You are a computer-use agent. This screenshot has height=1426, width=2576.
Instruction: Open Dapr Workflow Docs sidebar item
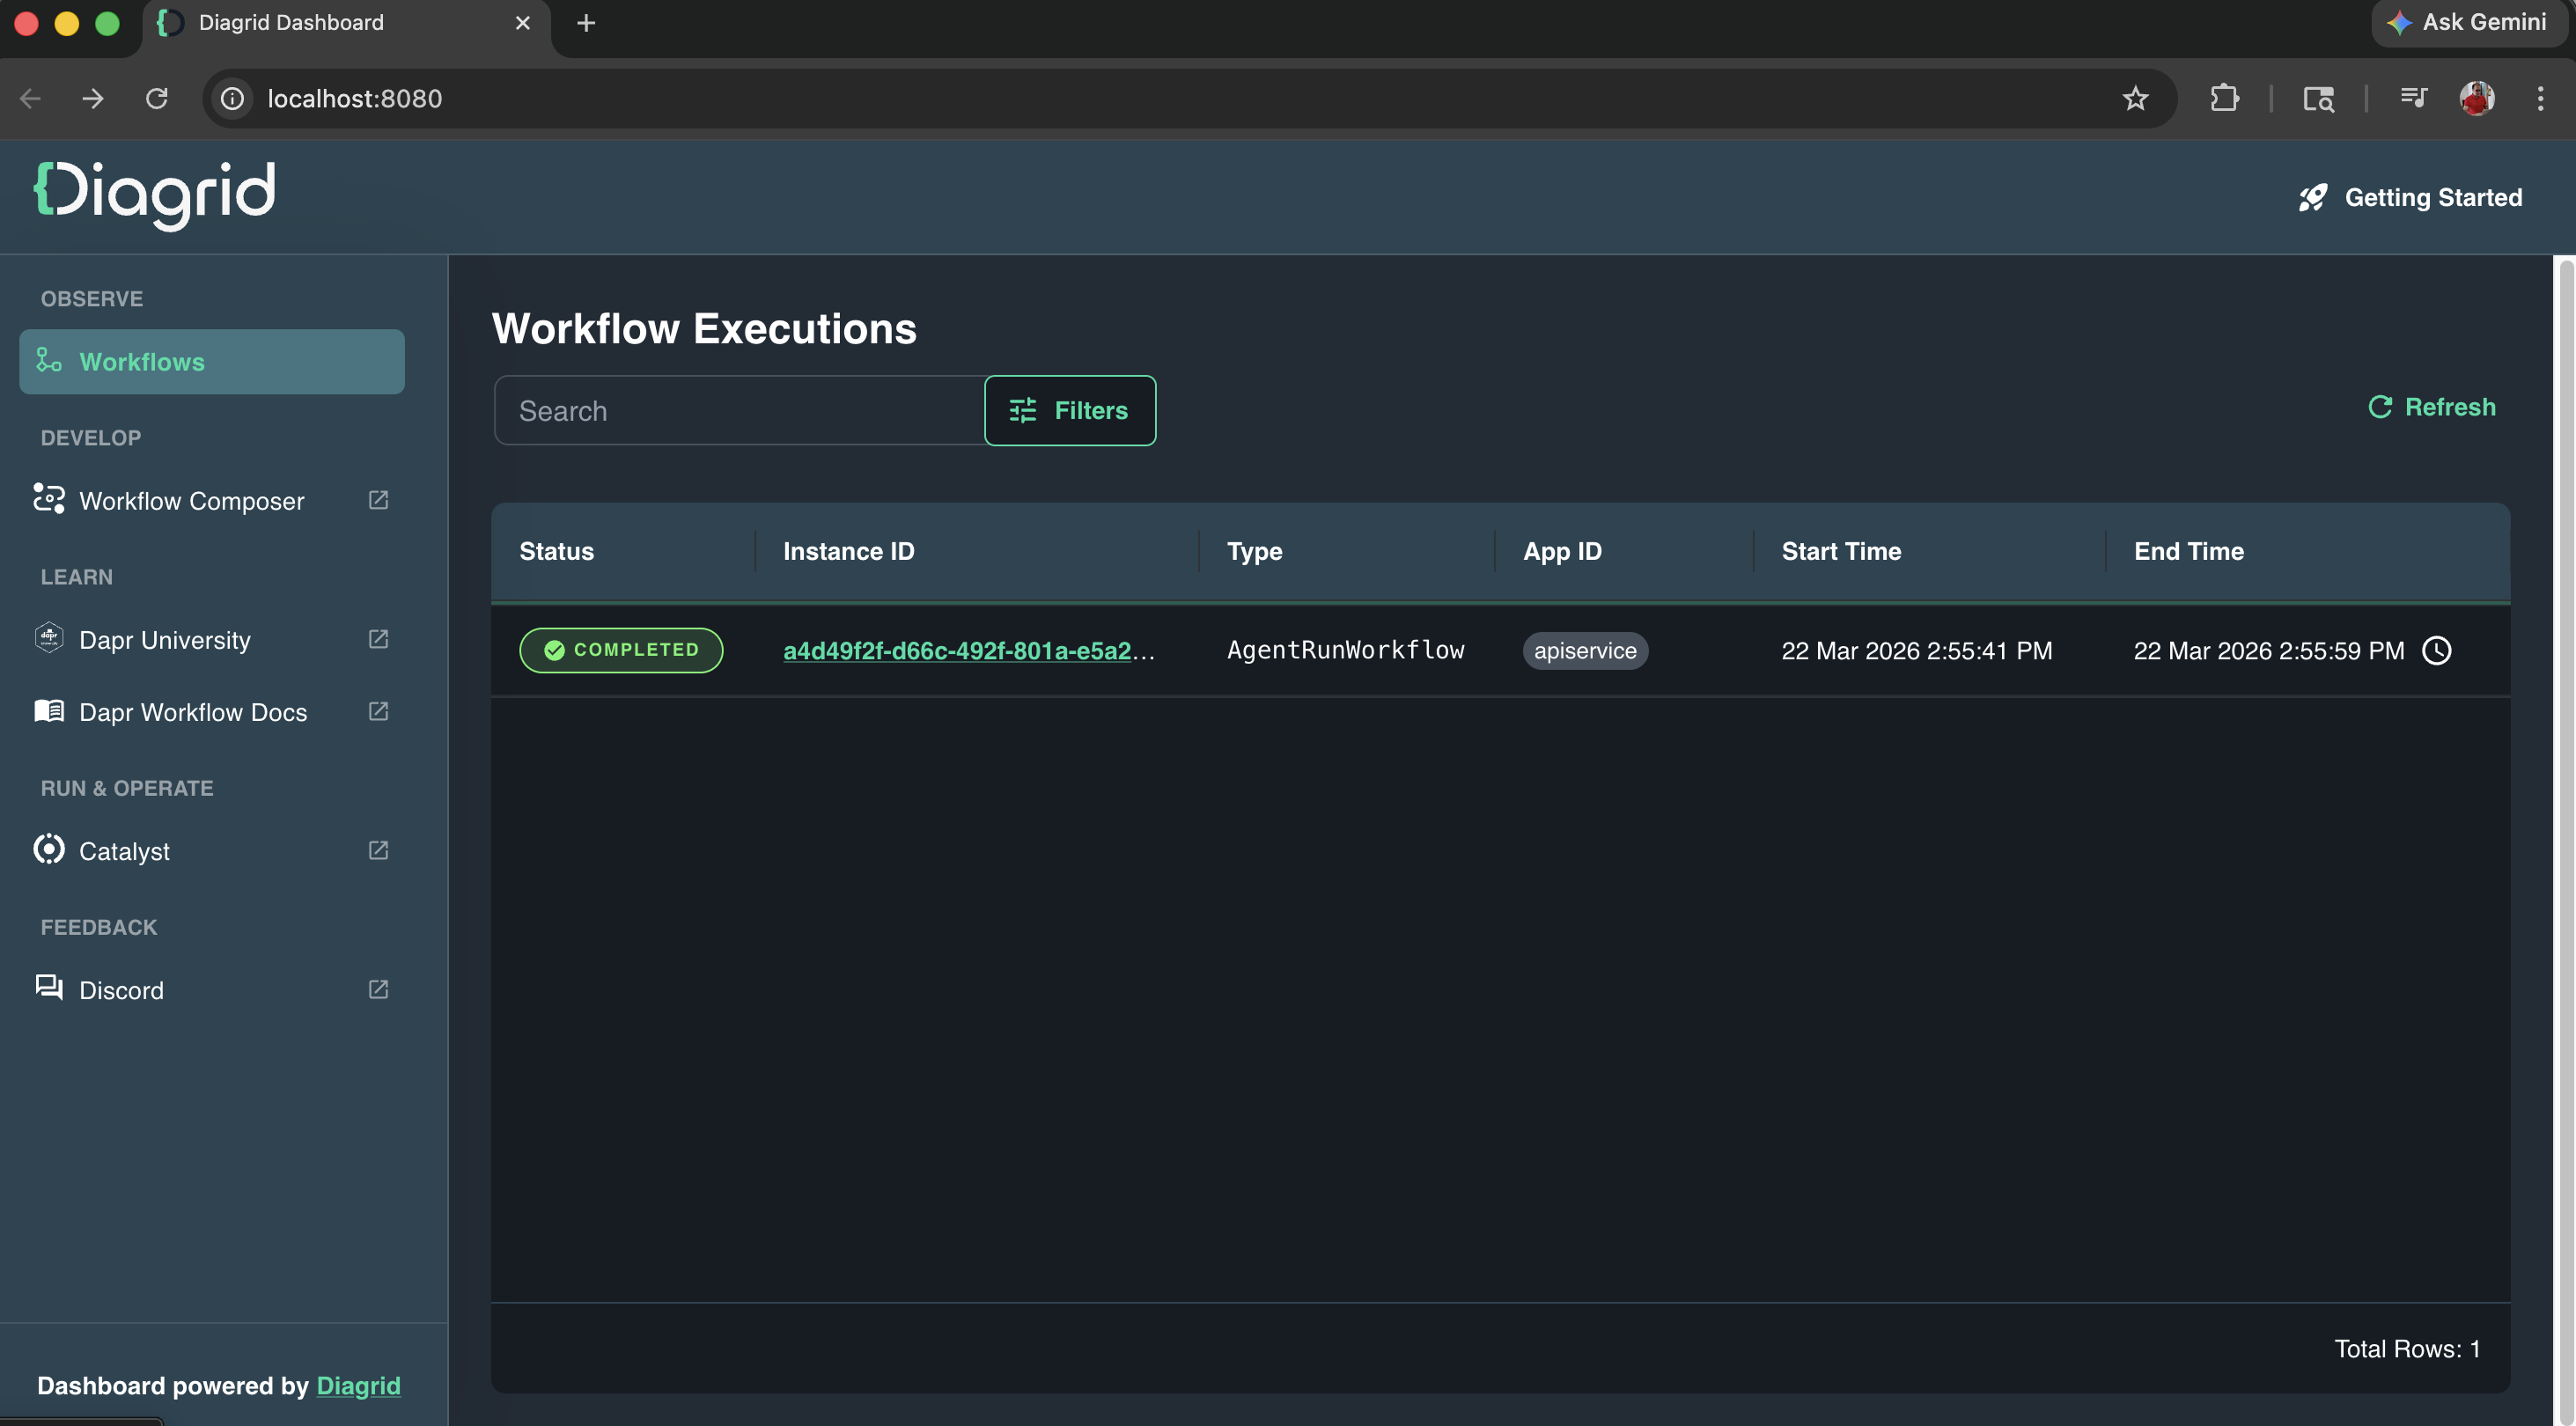point(193,712)
